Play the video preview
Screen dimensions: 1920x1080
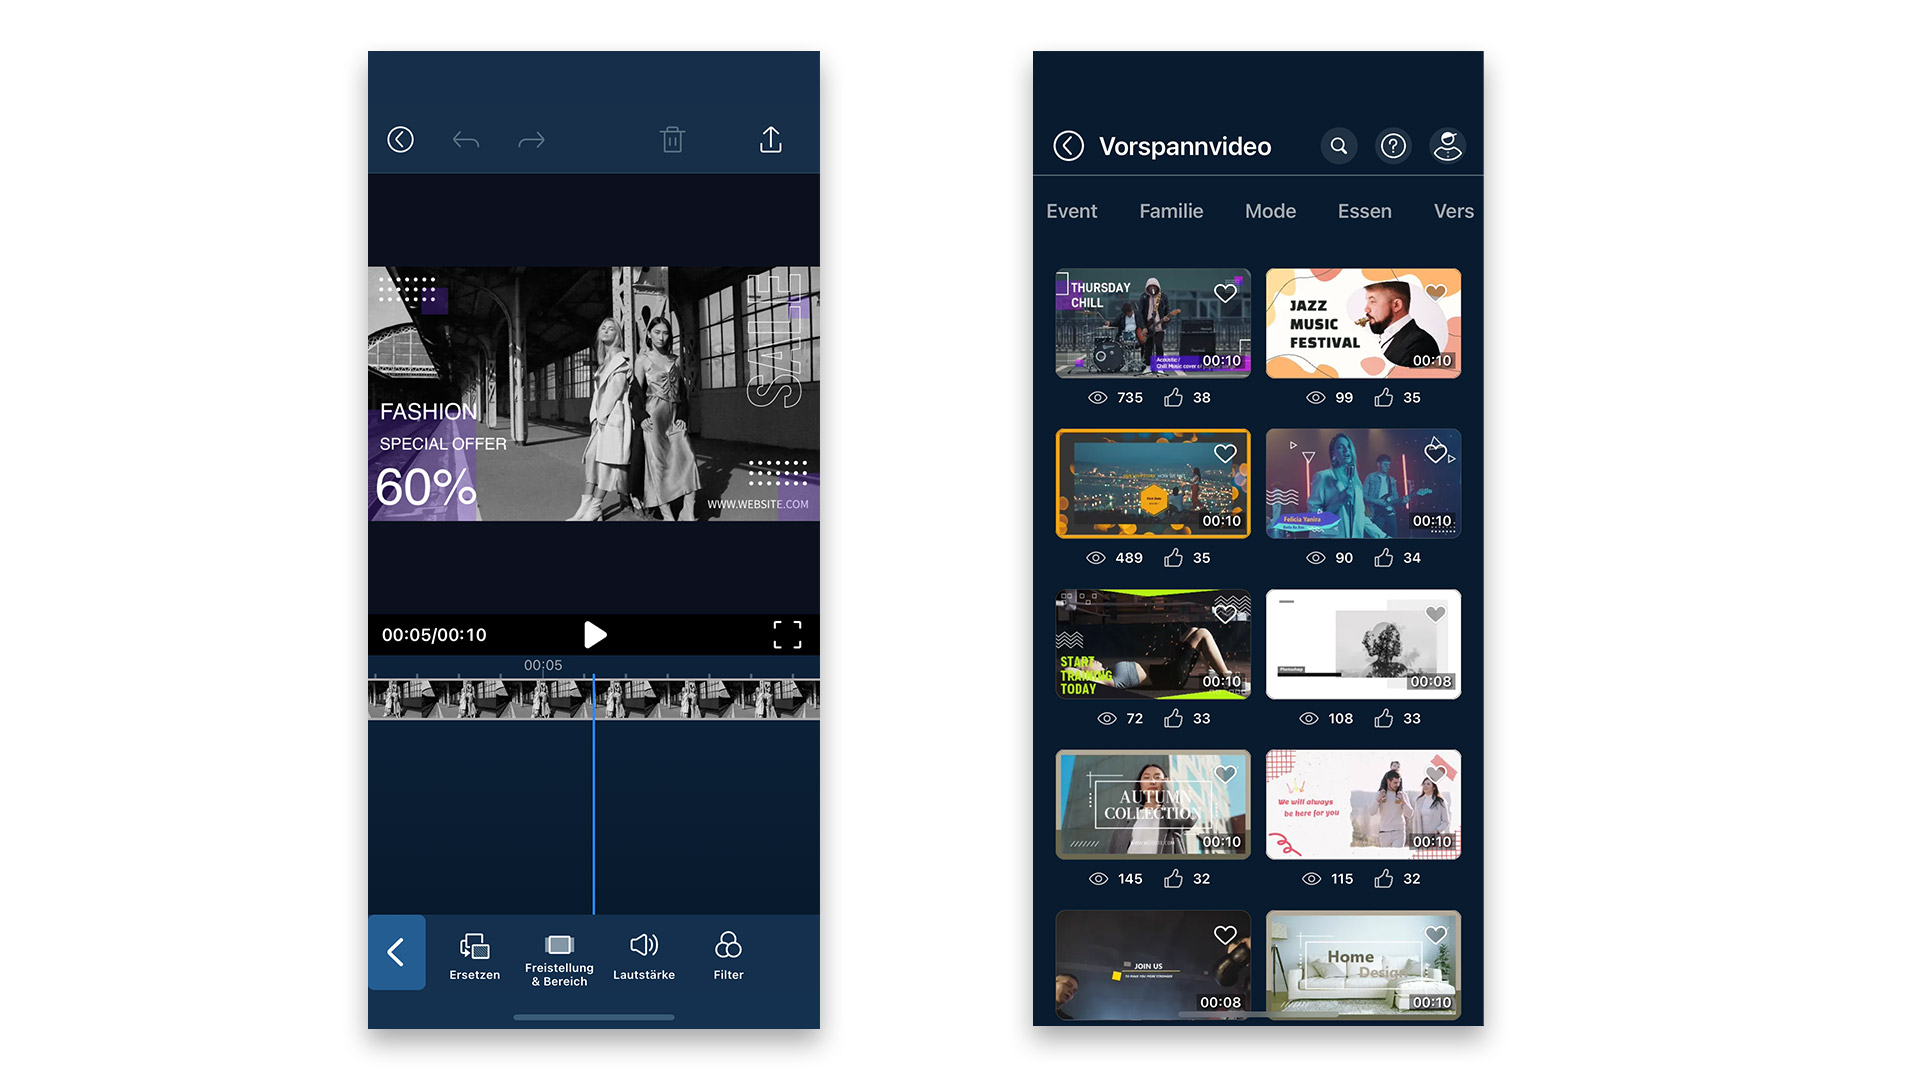(x=595, y=635)
